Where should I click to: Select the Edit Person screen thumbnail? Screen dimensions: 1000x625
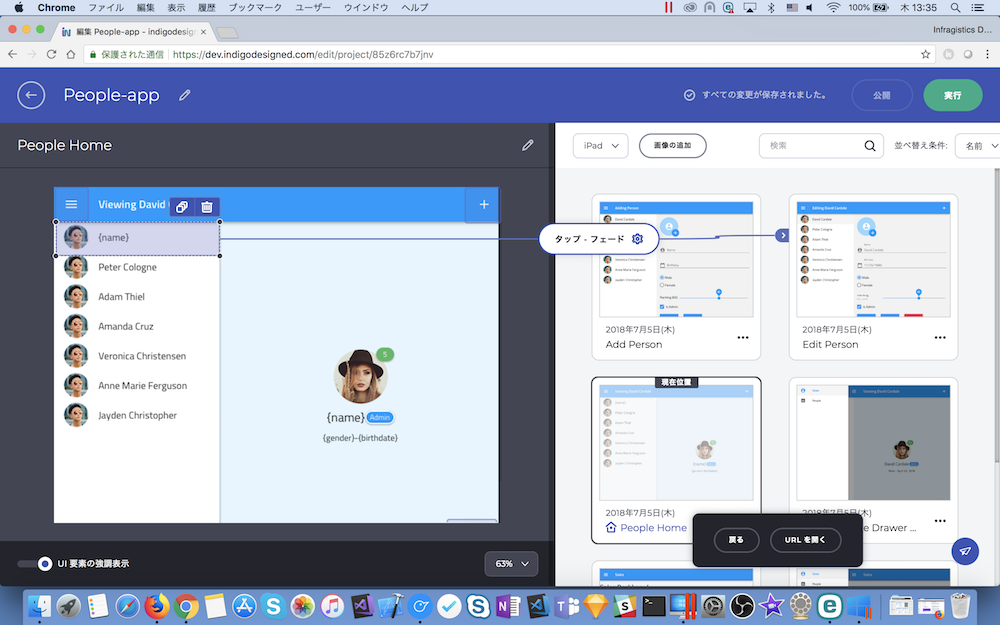(872, 258)
